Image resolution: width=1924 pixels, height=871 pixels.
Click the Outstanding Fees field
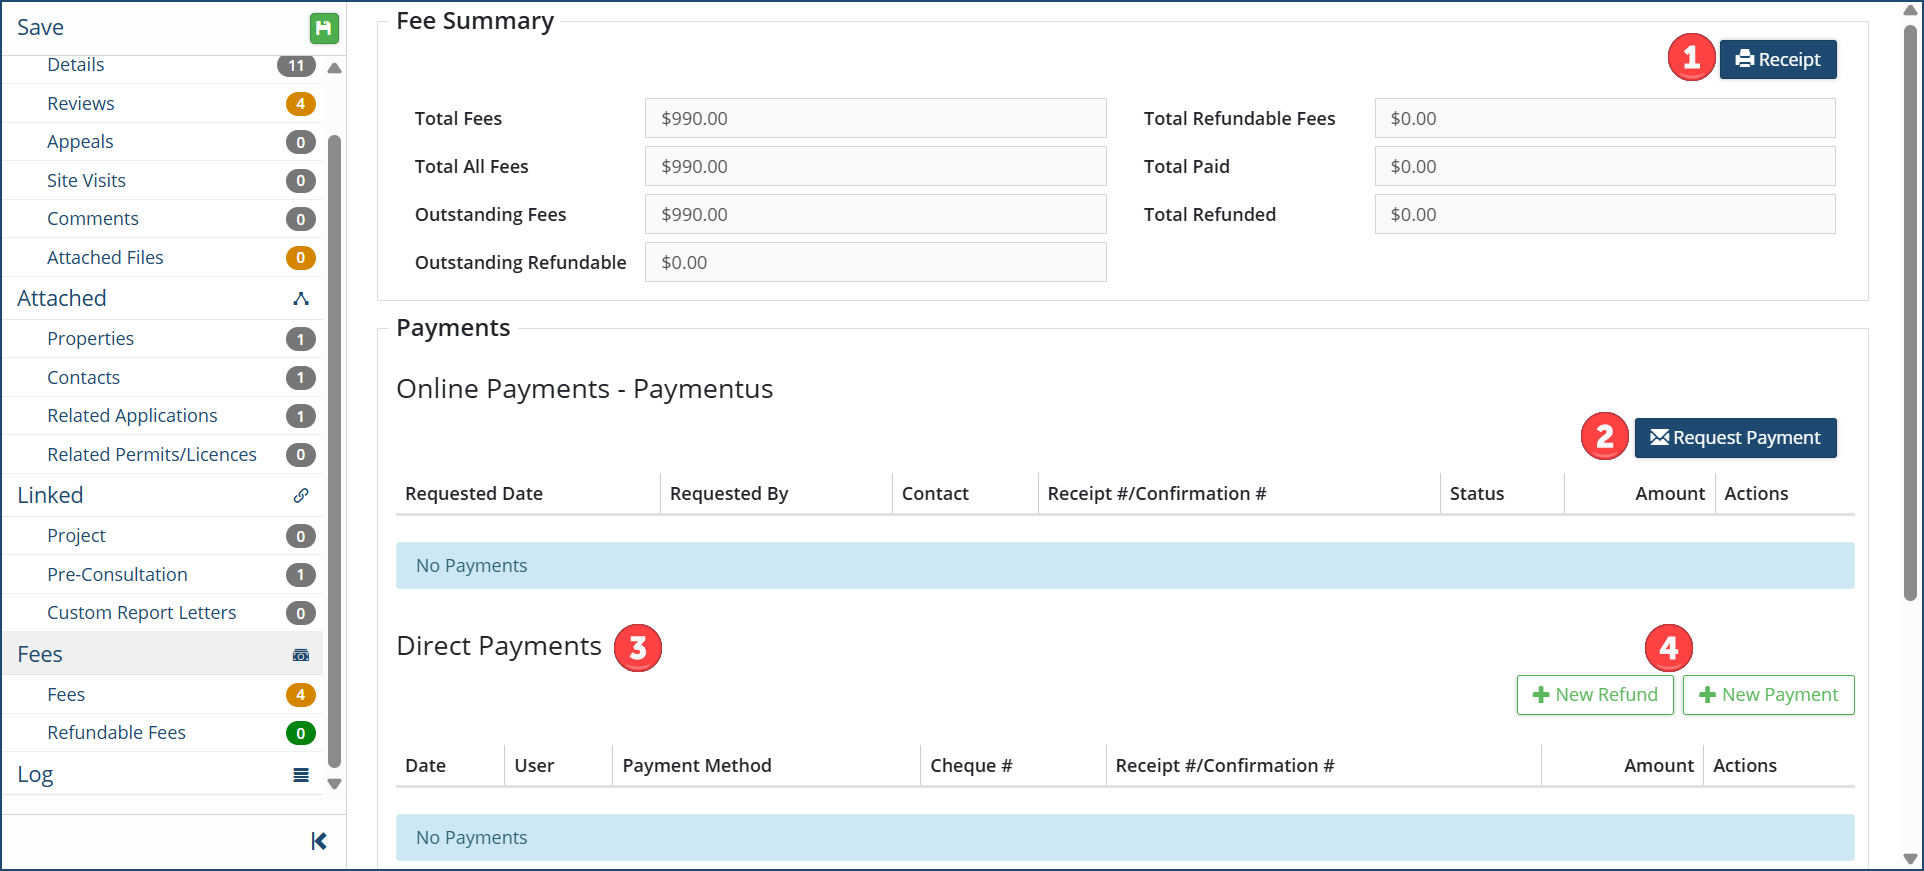coord(875,215)
